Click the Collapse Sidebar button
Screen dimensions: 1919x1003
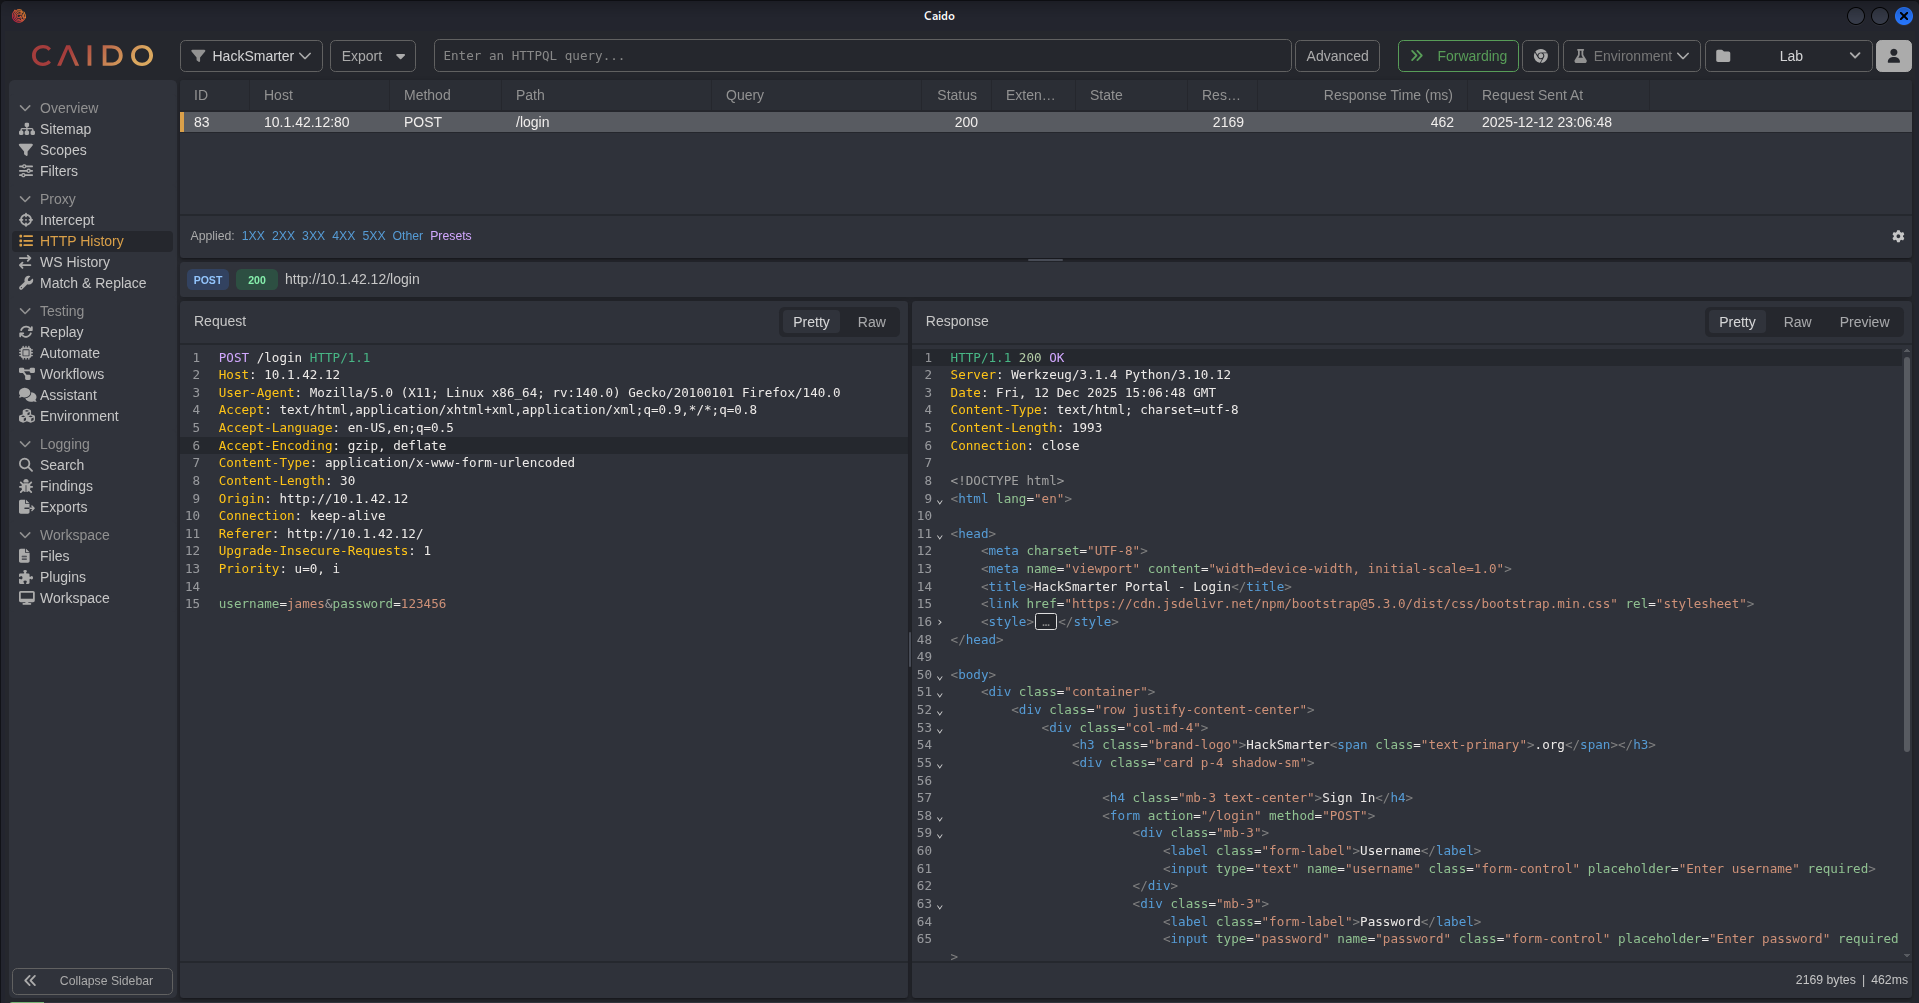(x=92, y=981)
